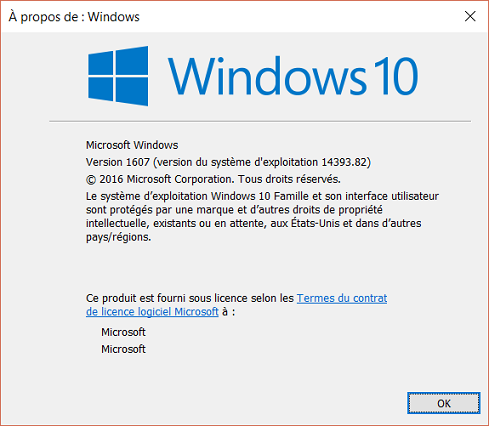Select the Microsoft Windows label
This screenshot has width=489, height=426.
[132, 145]
